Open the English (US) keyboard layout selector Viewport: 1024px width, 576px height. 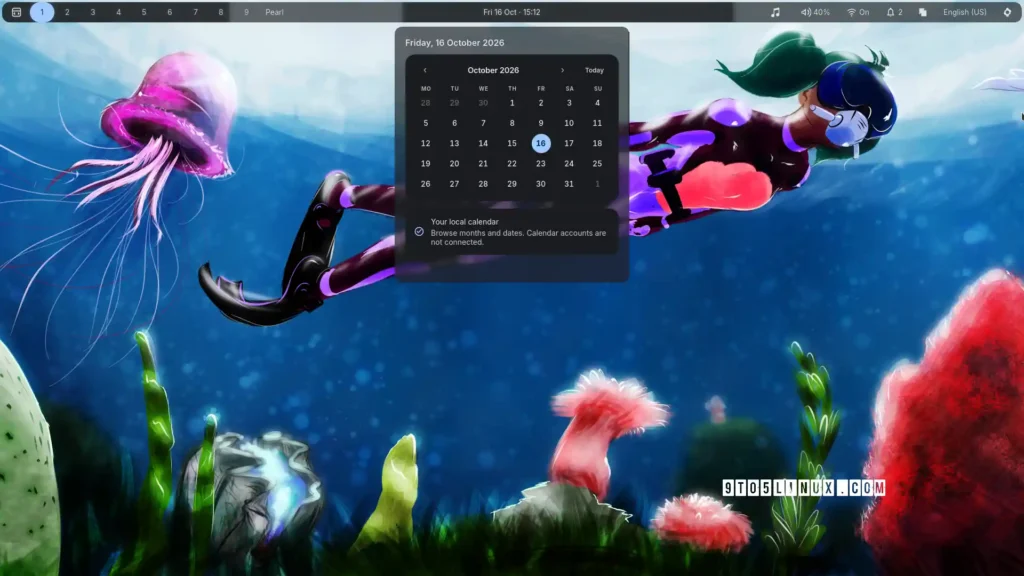click(x=965, y=12)
